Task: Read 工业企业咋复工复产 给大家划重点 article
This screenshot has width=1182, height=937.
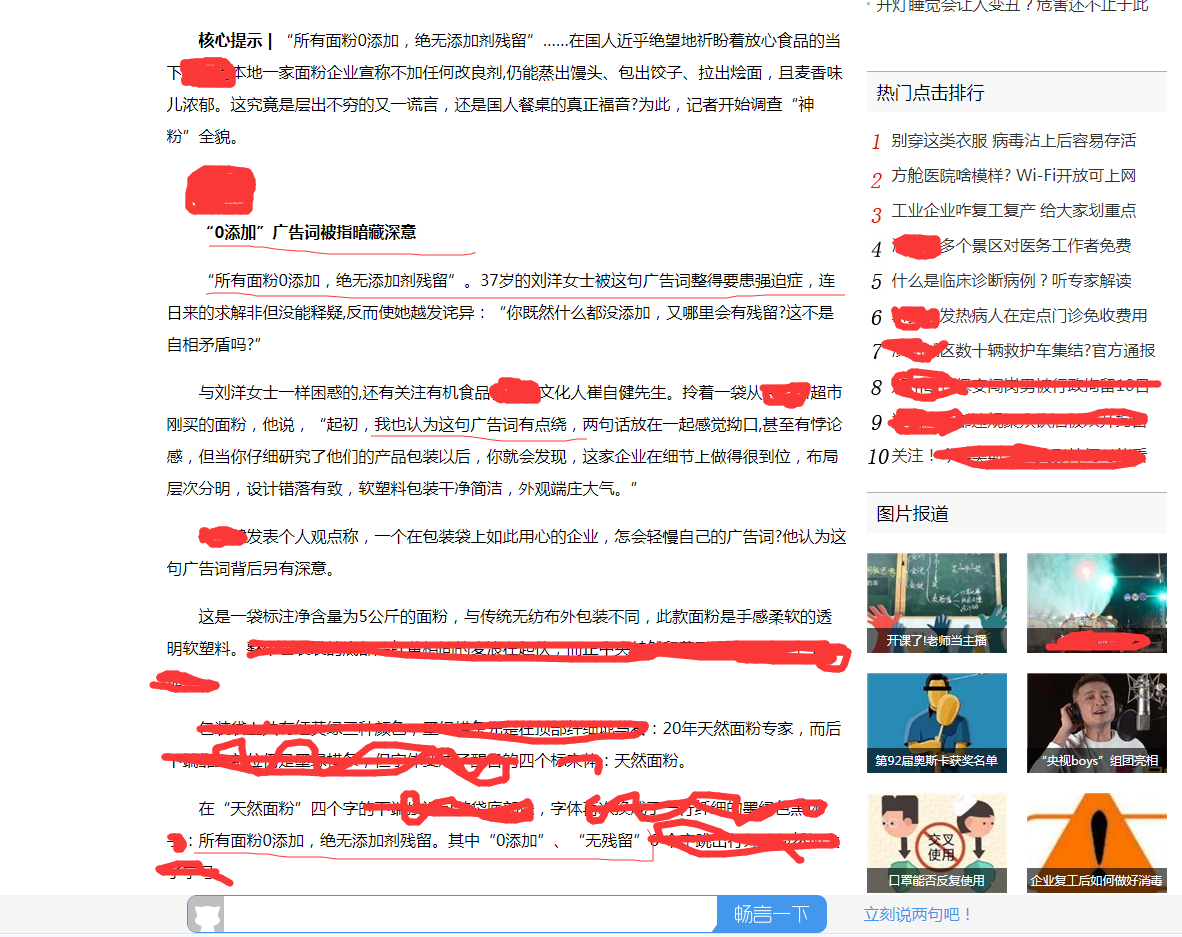Action: pos(1012,211)
